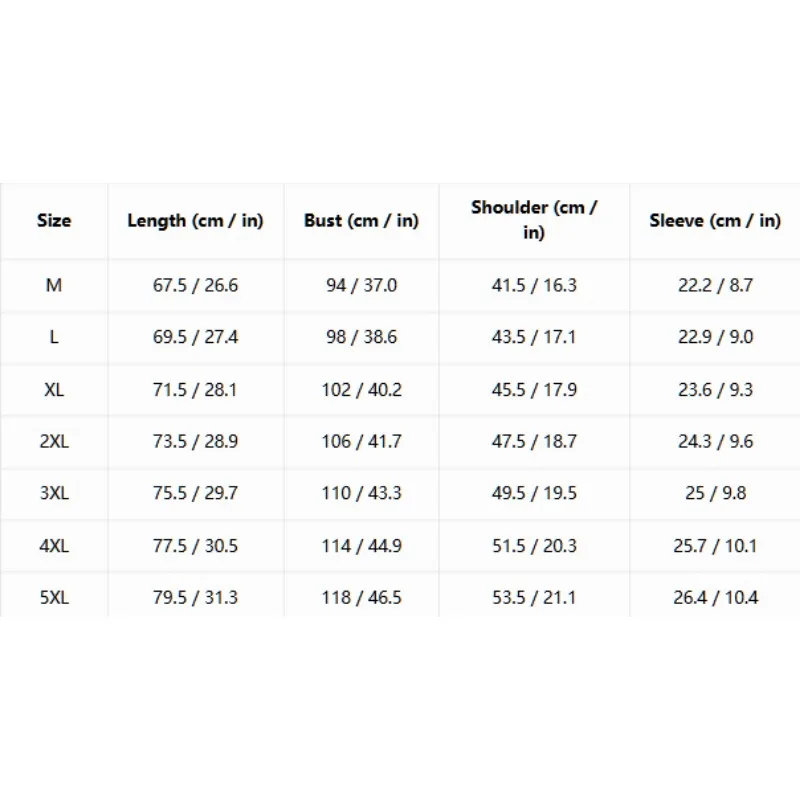Screen dimensions: 800x800
Task: Select the Length (cm / in) header
Action: point(195,220)
